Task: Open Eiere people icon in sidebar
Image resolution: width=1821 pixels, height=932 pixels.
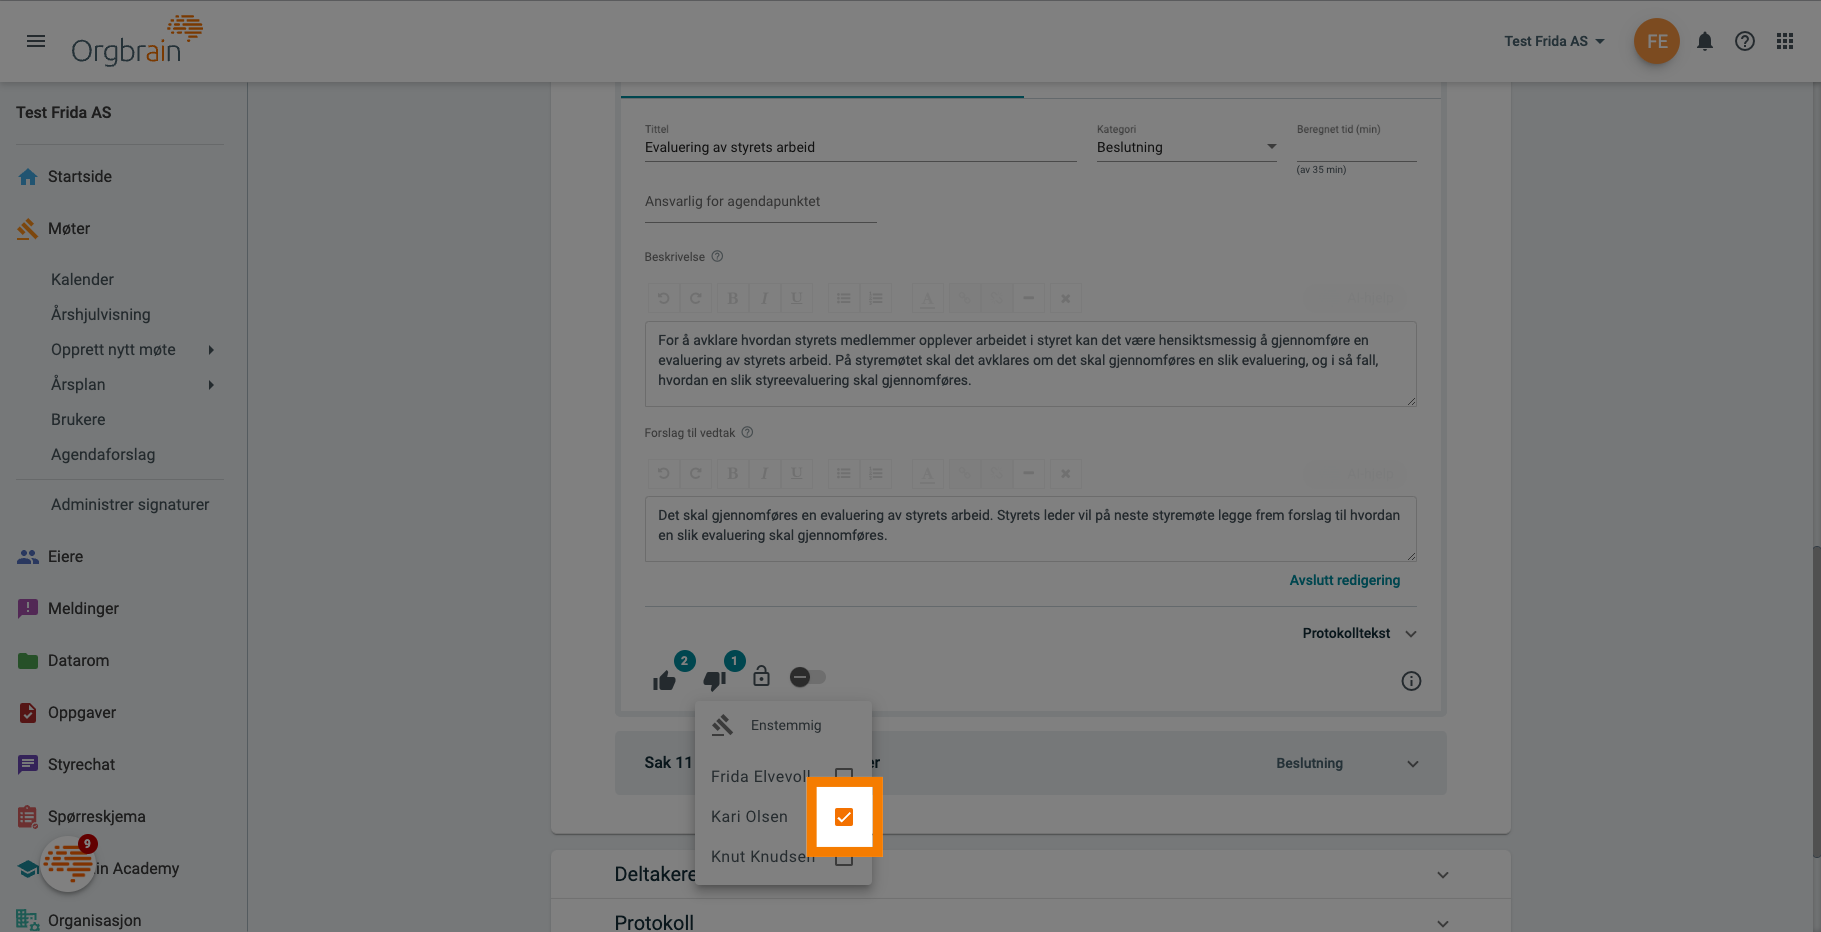Action: pos(28,557)
